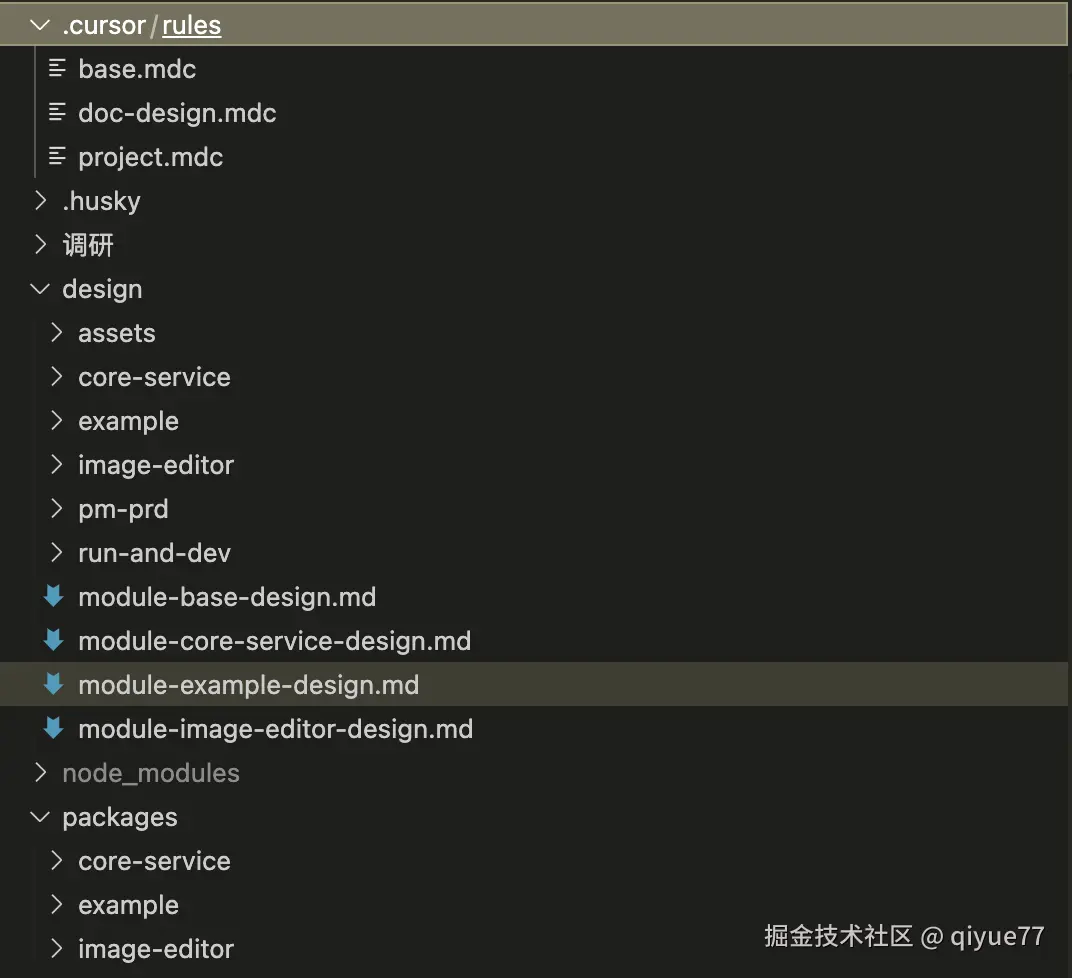Open the 调研 folder
The image size is (1072, 978).
click(89, 244)
